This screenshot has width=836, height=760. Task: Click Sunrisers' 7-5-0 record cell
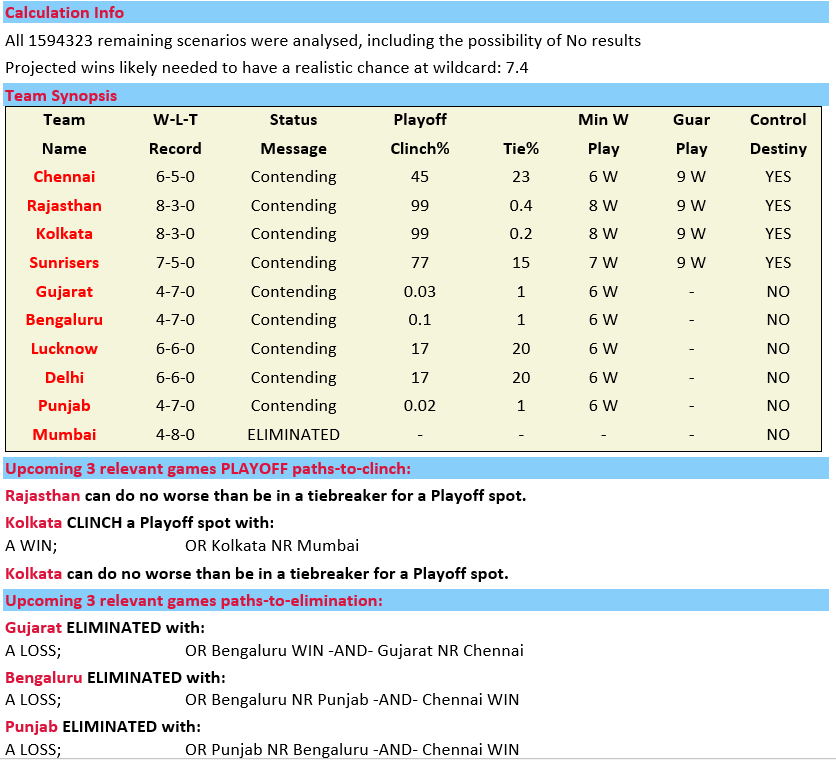coord(175,262)
